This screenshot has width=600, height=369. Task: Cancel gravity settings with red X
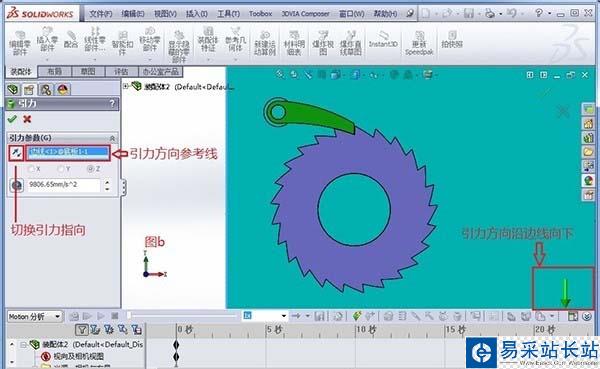pyautogui.click(x=27, y=119)
